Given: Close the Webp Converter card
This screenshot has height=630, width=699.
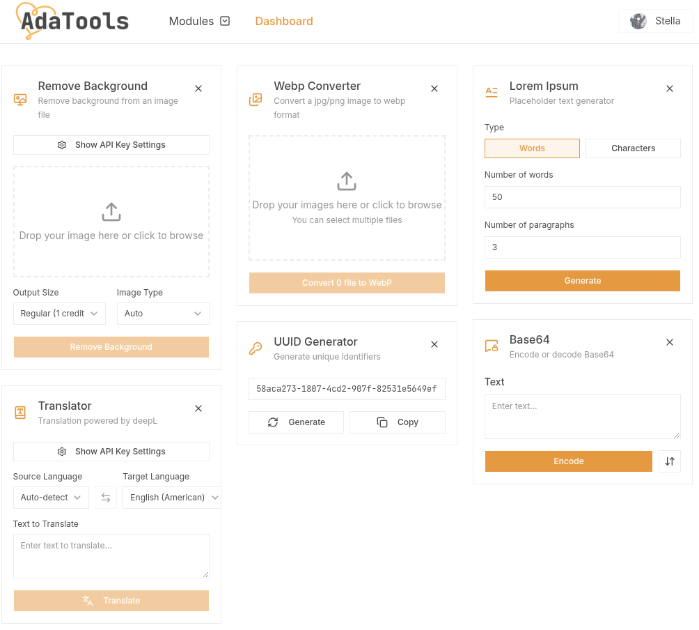Looking at the screenshot, I should point(434,89).
